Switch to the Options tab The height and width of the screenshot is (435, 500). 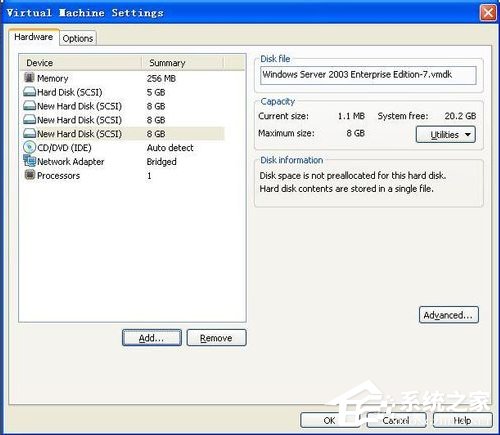click(x=78, y=38)
